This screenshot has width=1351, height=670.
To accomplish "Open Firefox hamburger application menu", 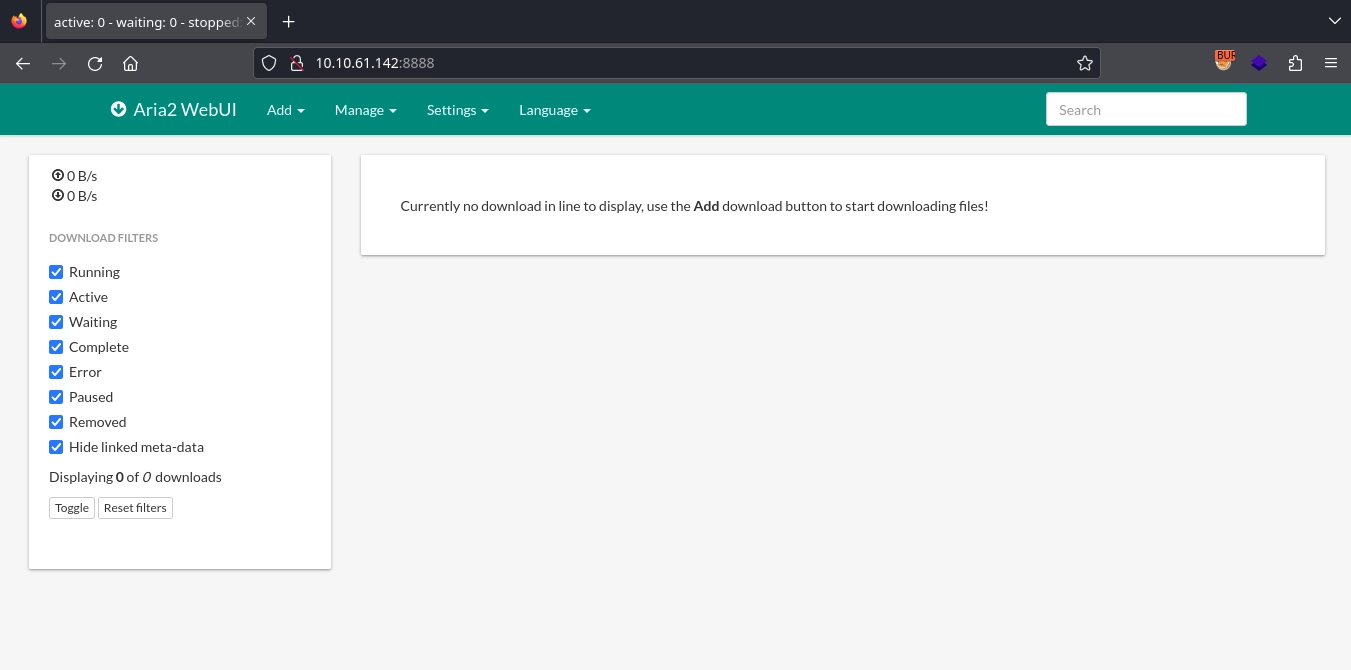I will tap(1331, 63).
